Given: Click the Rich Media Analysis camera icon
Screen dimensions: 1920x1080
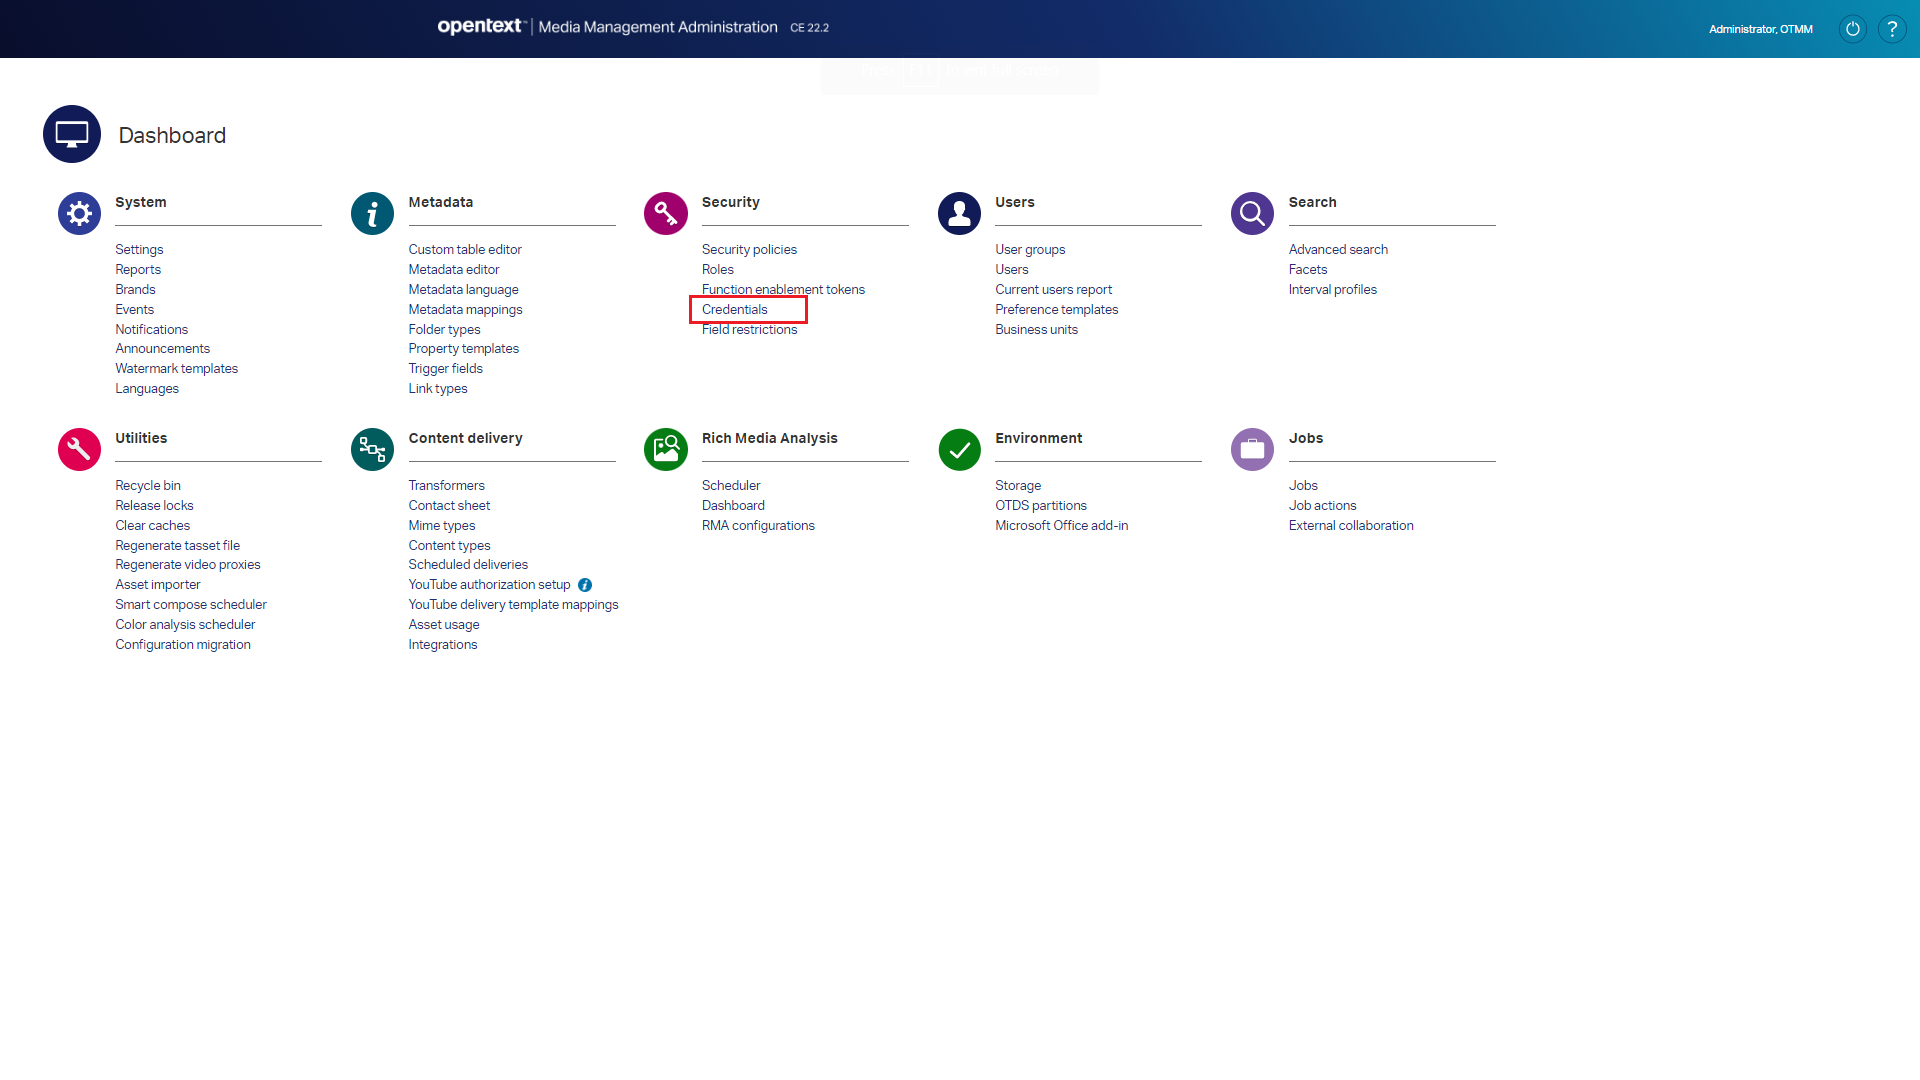Looking at the screenshot, I should click(x=664, y=449).
